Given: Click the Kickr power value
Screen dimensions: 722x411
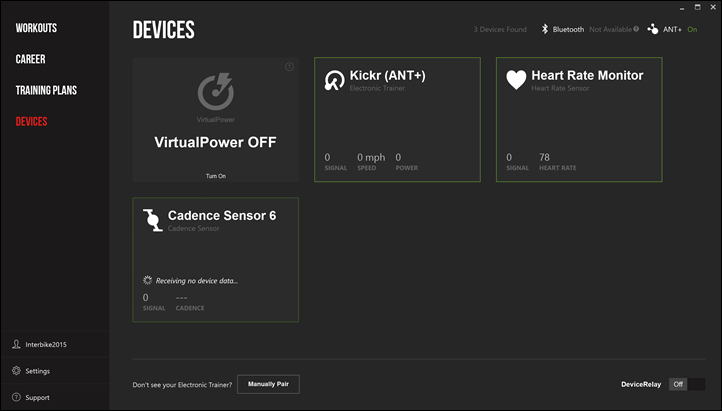Looking at the screenshot, I should pyautogui.click(x=398, y=157).
